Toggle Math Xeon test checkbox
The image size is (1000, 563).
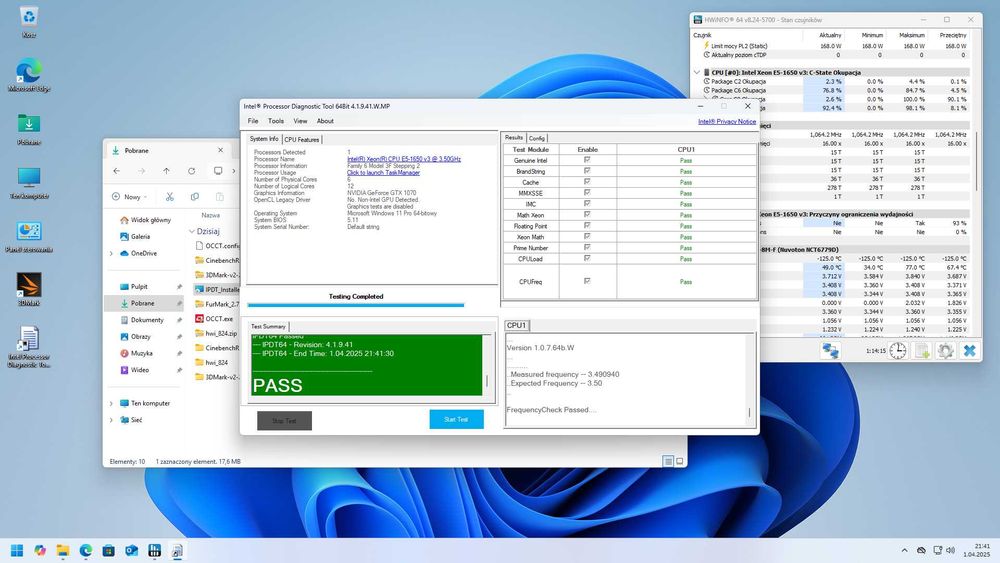587,215
